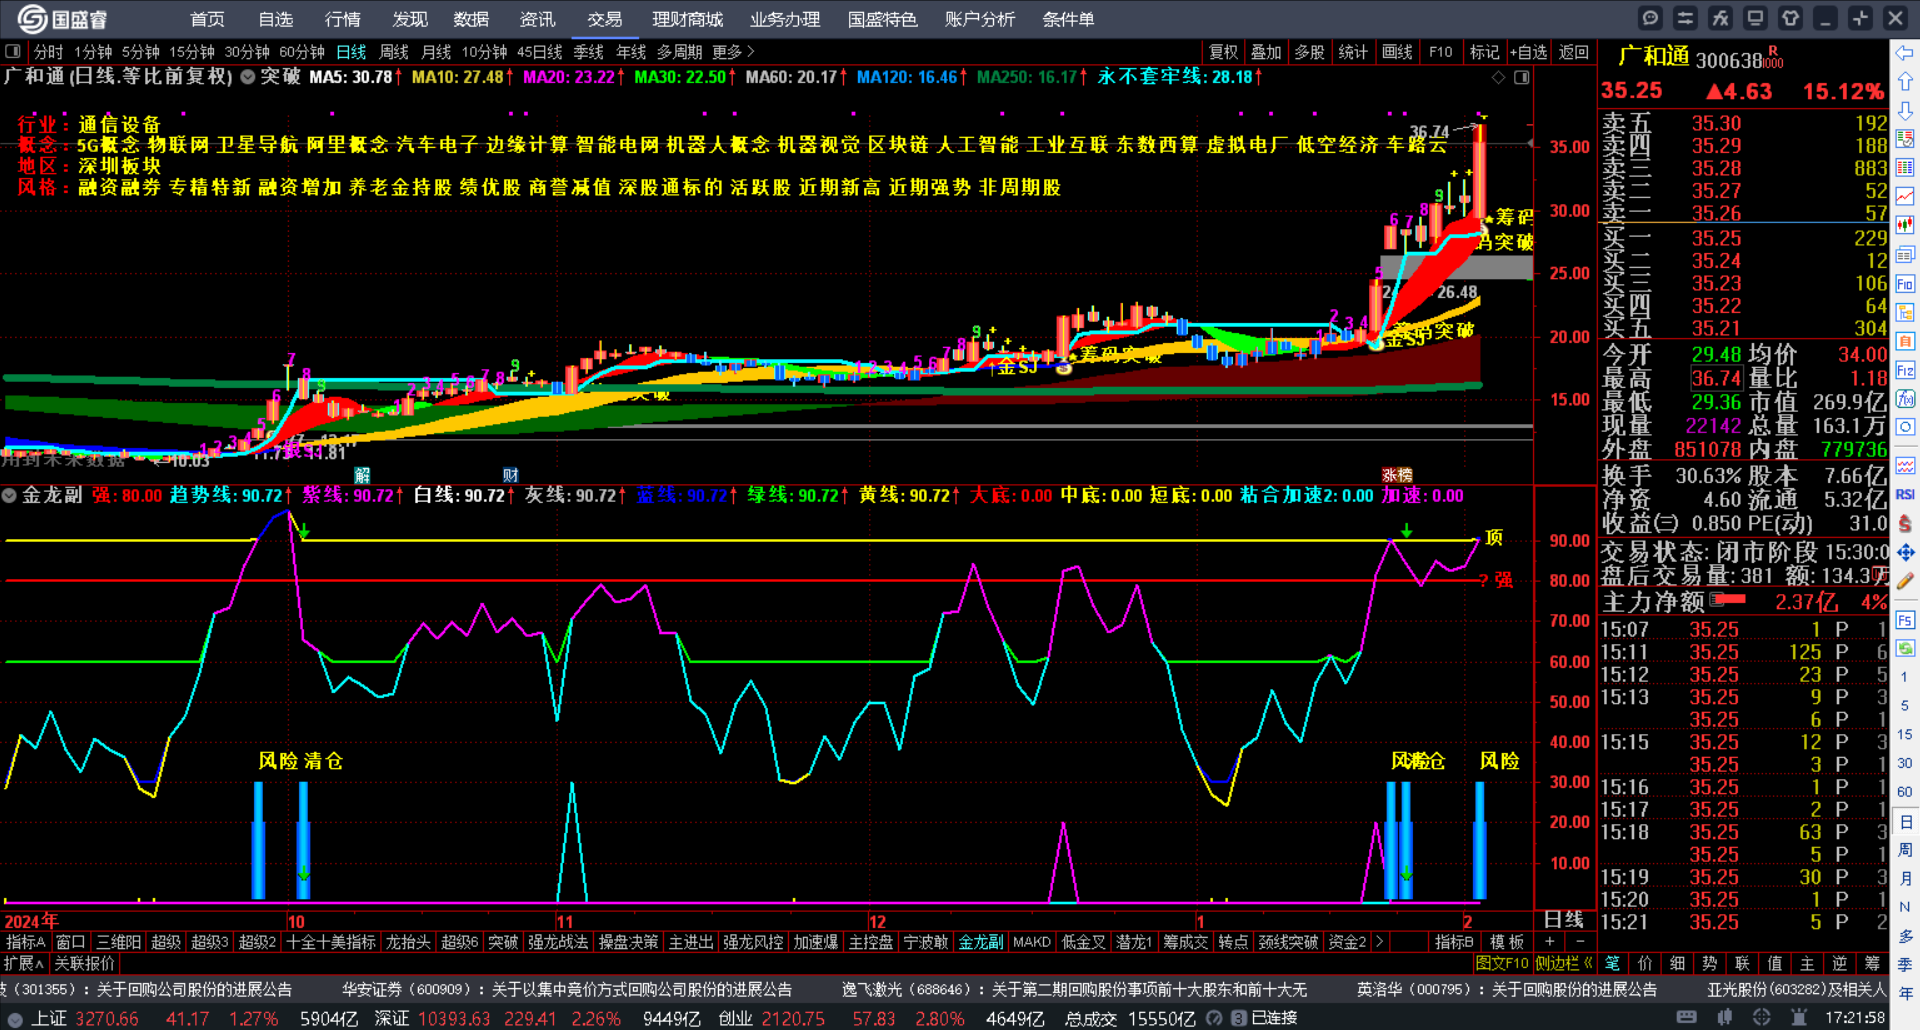Open the 金龙副 indicator dropdown circle
Viewport: 1920px width, 1030px height.
pyautogui.click(x=10, y=496)
